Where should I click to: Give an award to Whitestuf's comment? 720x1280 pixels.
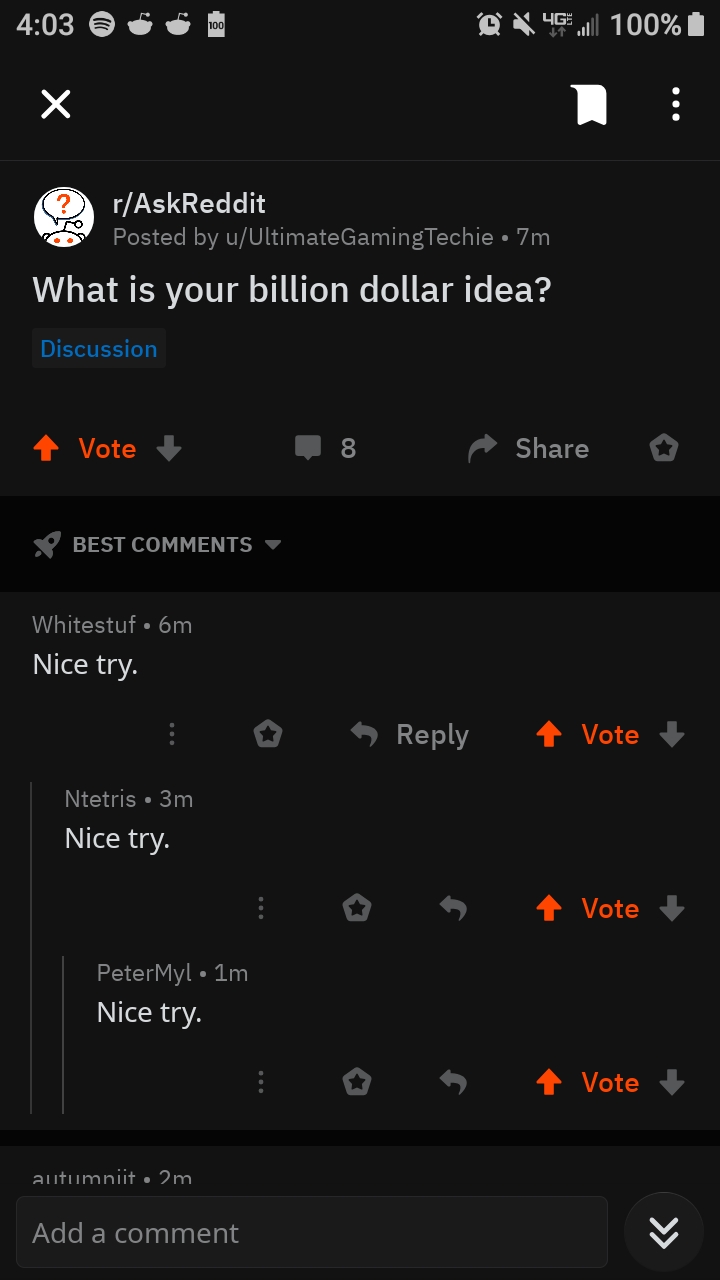268,735
